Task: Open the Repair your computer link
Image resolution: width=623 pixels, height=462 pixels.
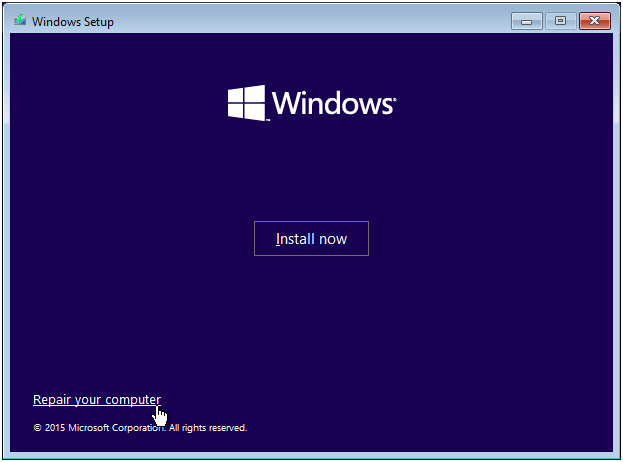Action: pos(97,399)
